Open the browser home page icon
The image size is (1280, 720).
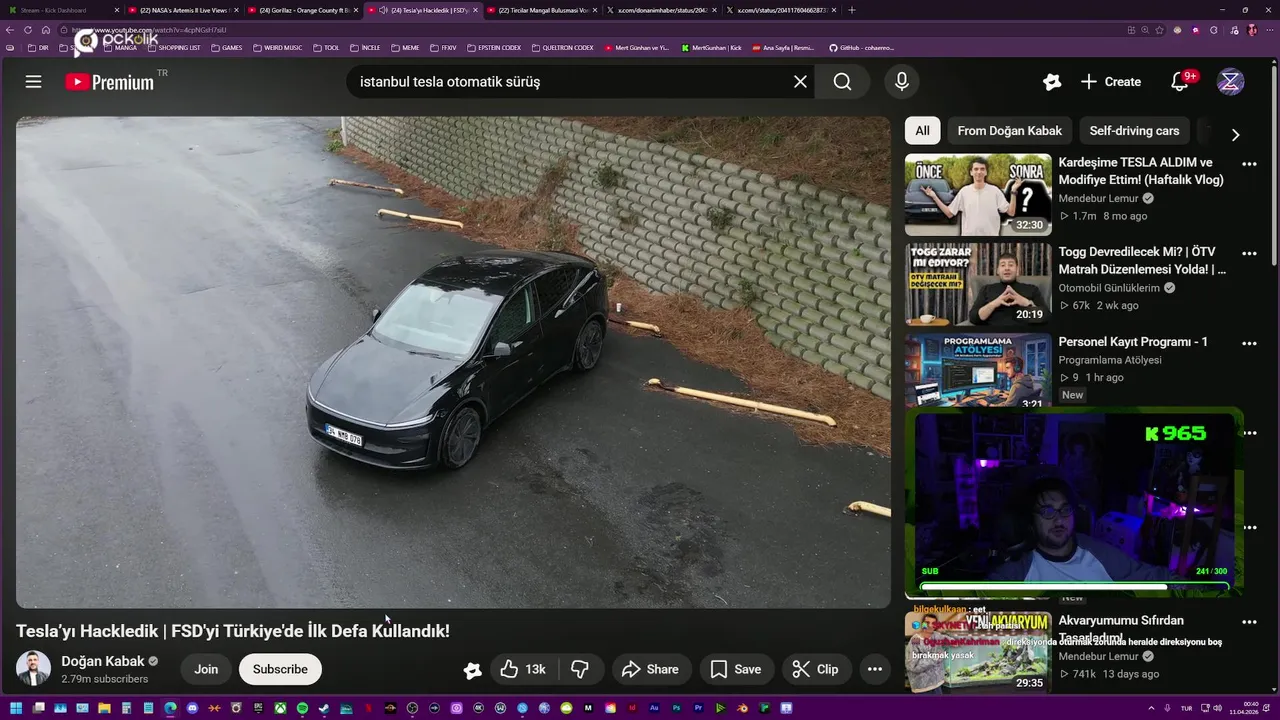45,30
